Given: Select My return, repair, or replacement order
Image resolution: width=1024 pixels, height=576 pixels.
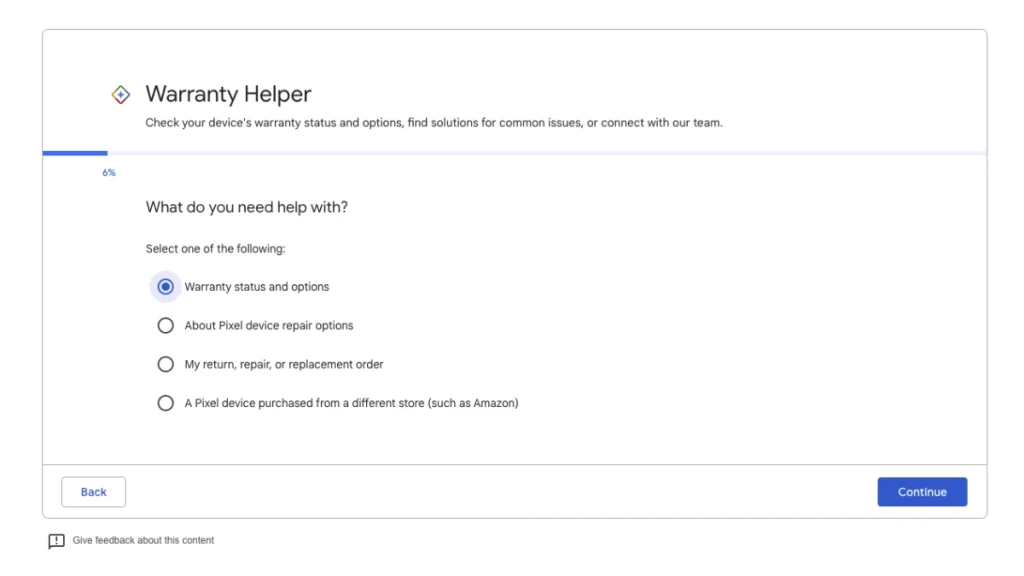Looking at the screenshot, I should pyautogui.click(x=165, y=364).
